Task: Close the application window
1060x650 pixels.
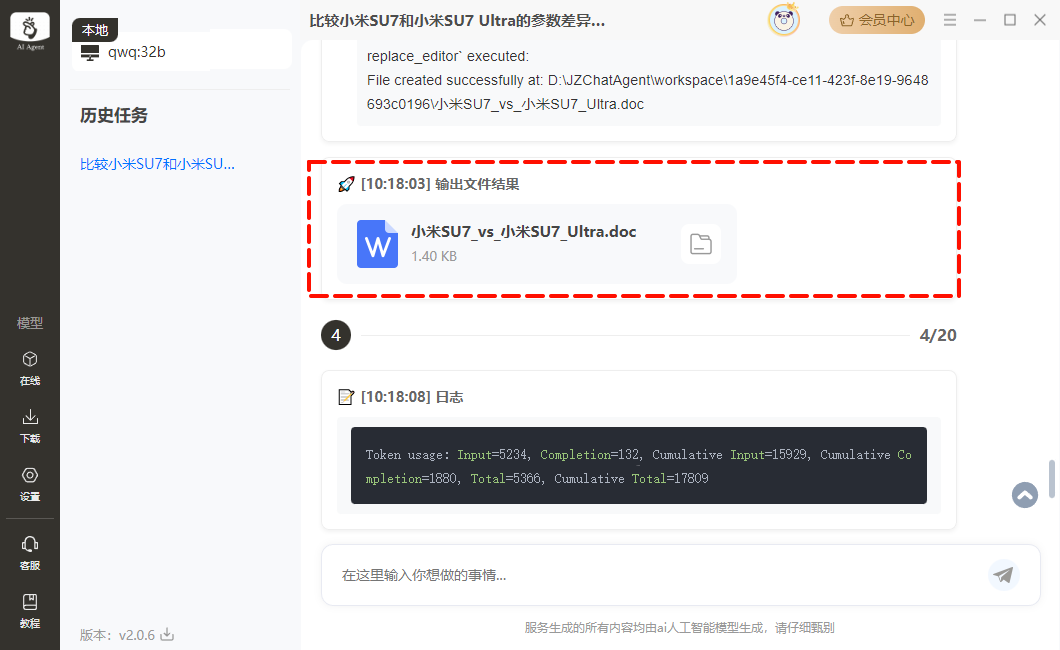Action: tap(1040, 20)
